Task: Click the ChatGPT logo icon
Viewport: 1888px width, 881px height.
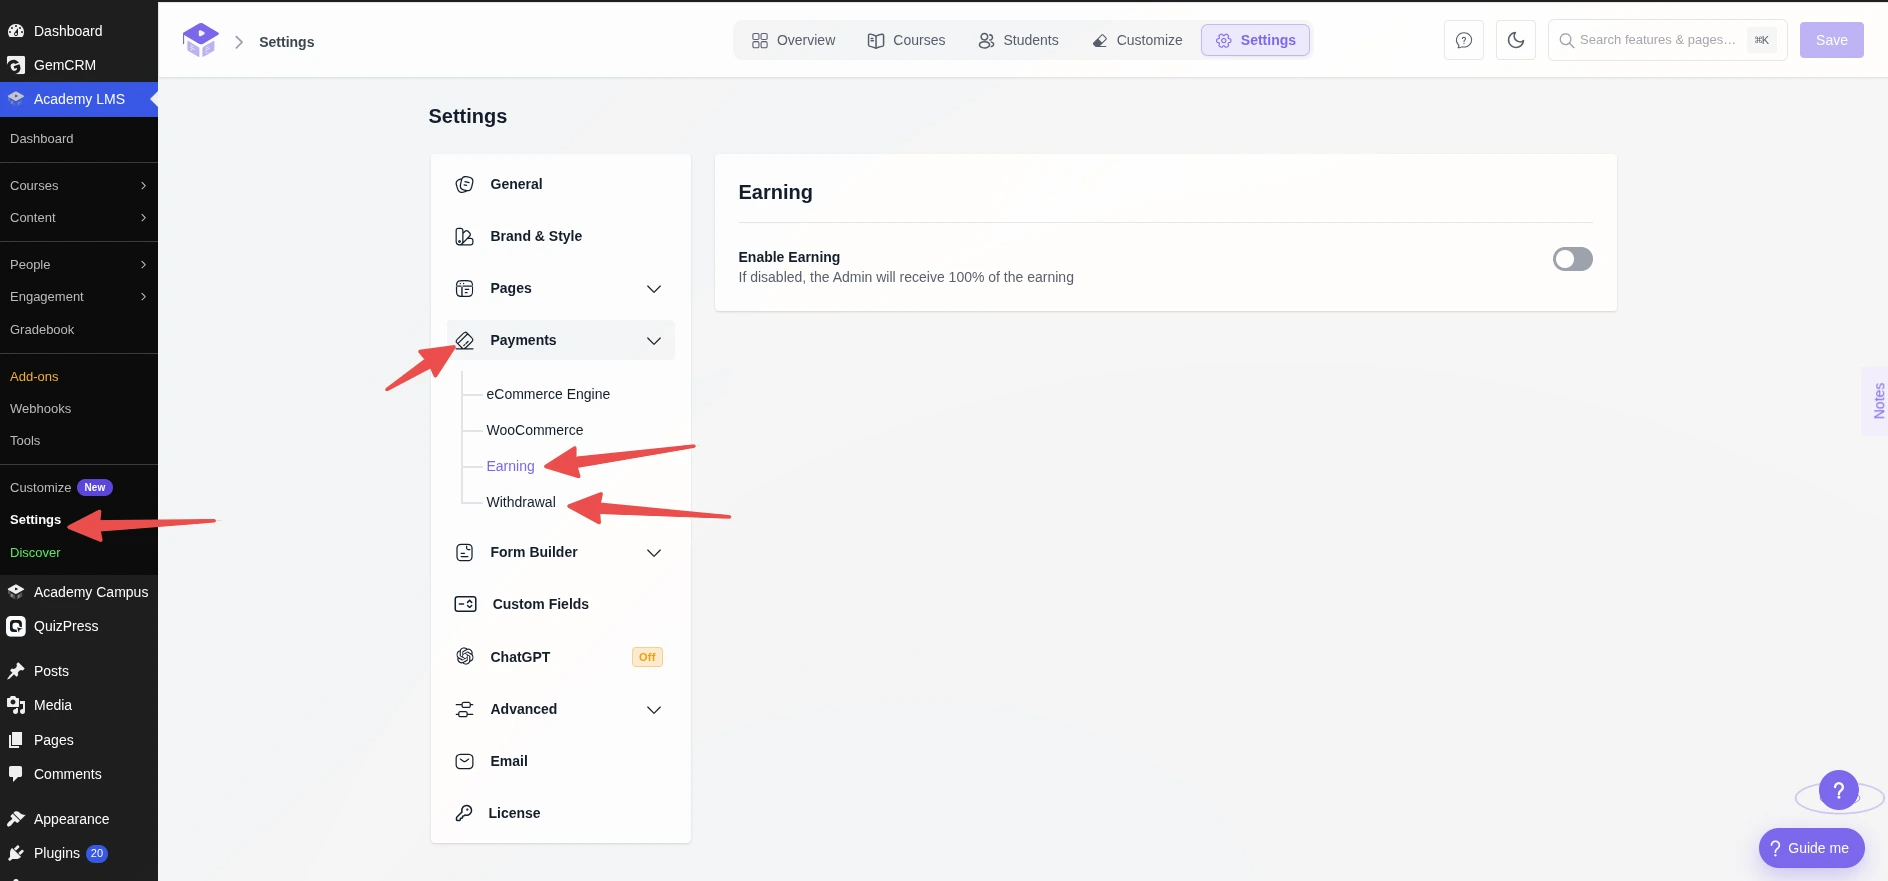Action: point(465,656)
